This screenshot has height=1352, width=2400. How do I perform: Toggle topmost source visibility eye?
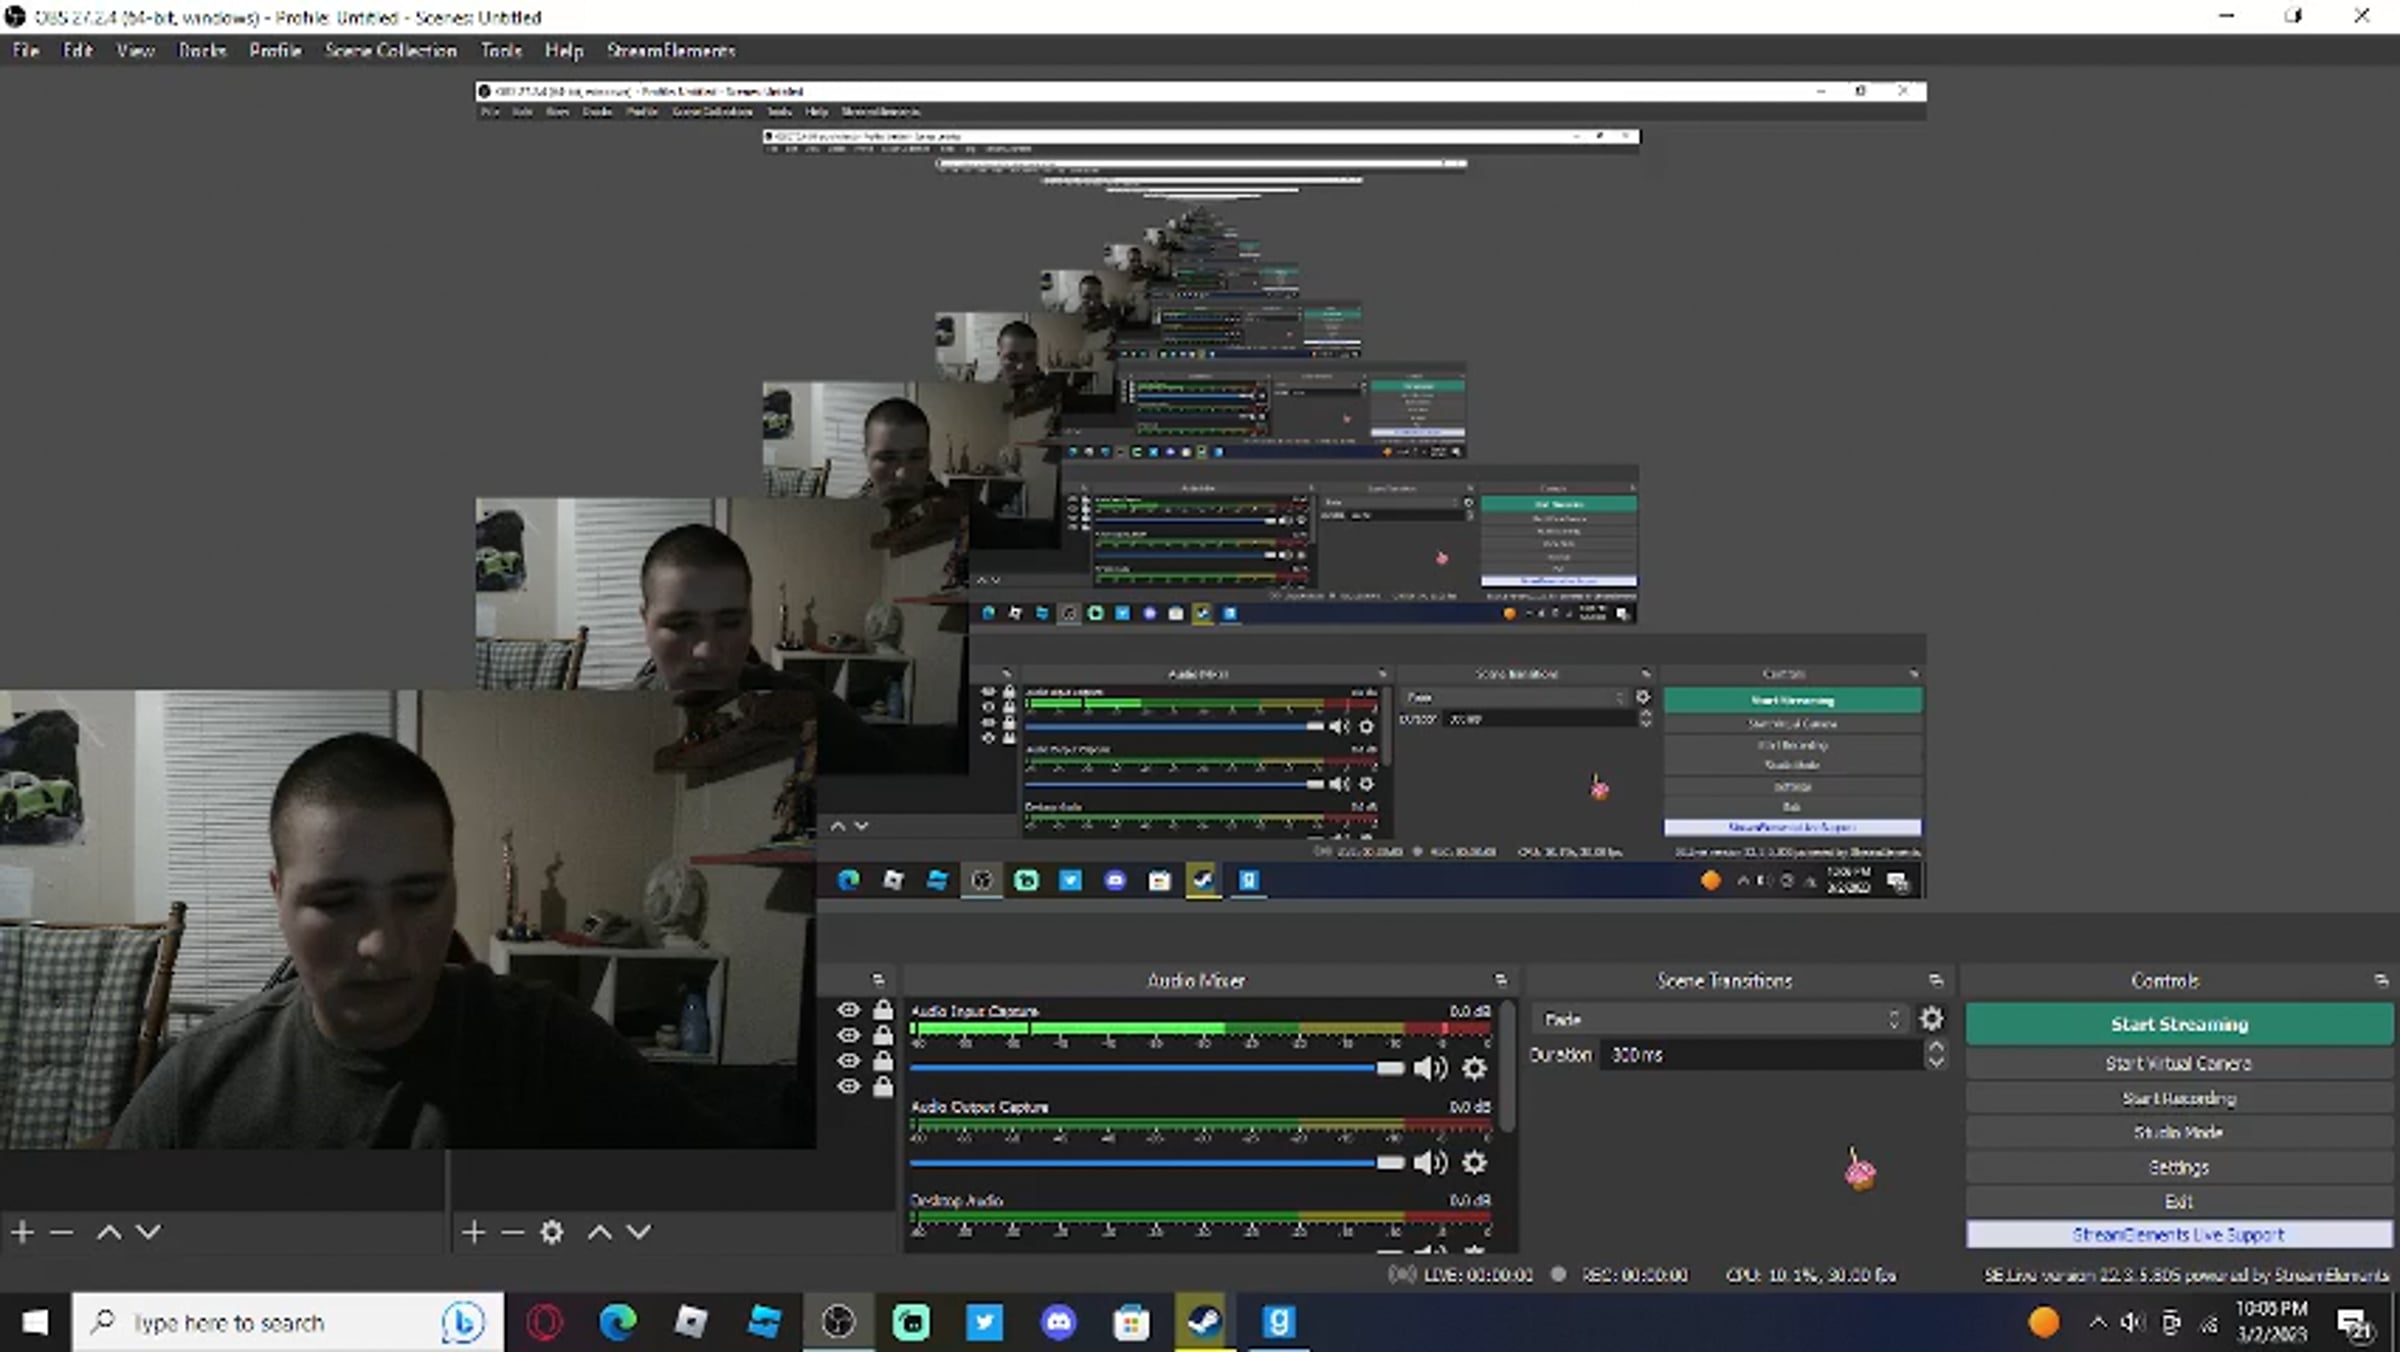click(848, 1010)
